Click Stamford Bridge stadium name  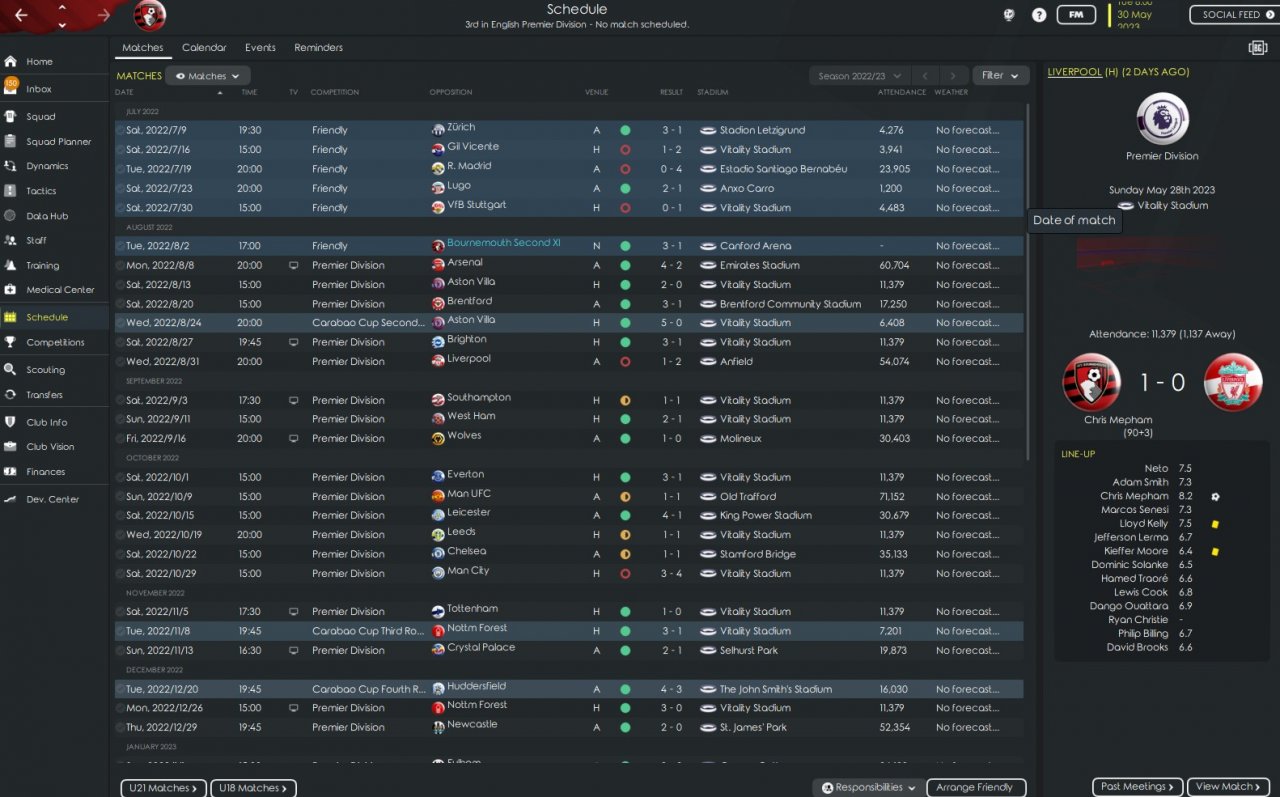(x=758, y=554)
